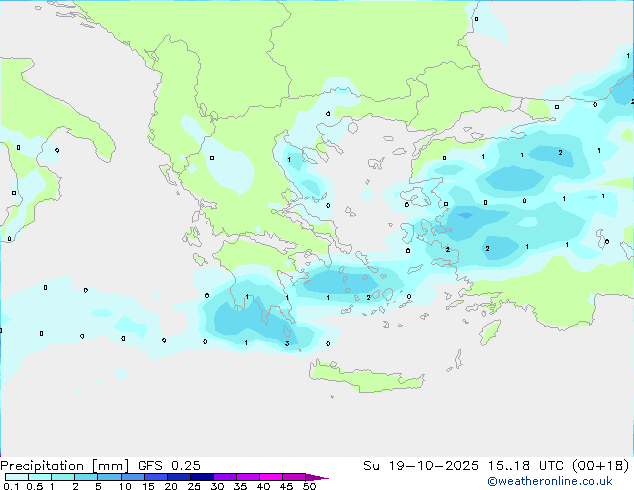The height and width of the screenshot is (490, 634).
Task: Click the island of Crete on the map
Action: point(366,378)
